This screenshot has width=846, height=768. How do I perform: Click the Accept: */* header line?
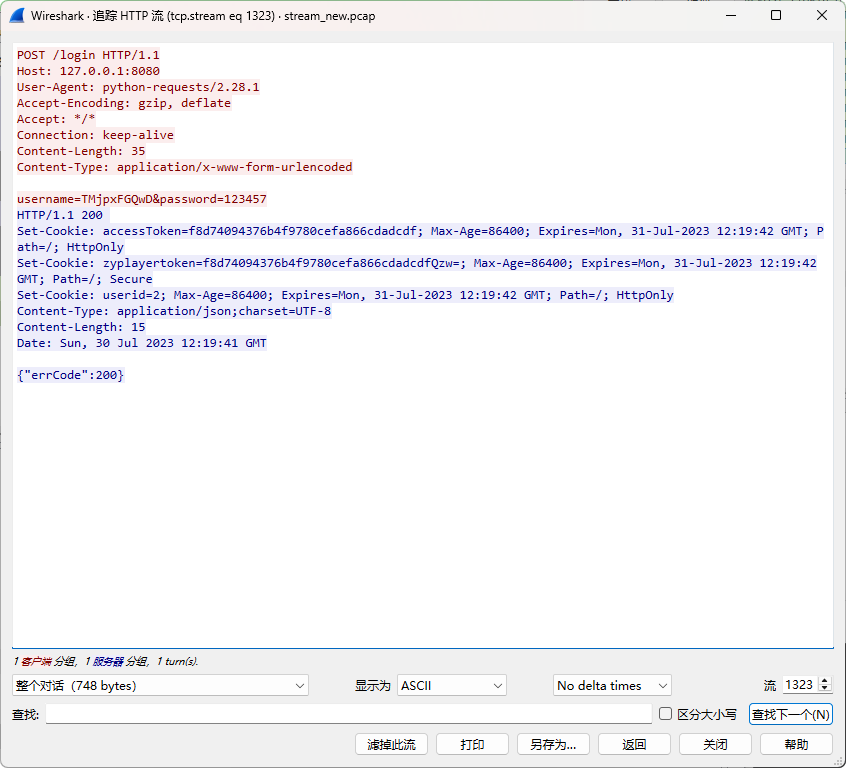56,119
